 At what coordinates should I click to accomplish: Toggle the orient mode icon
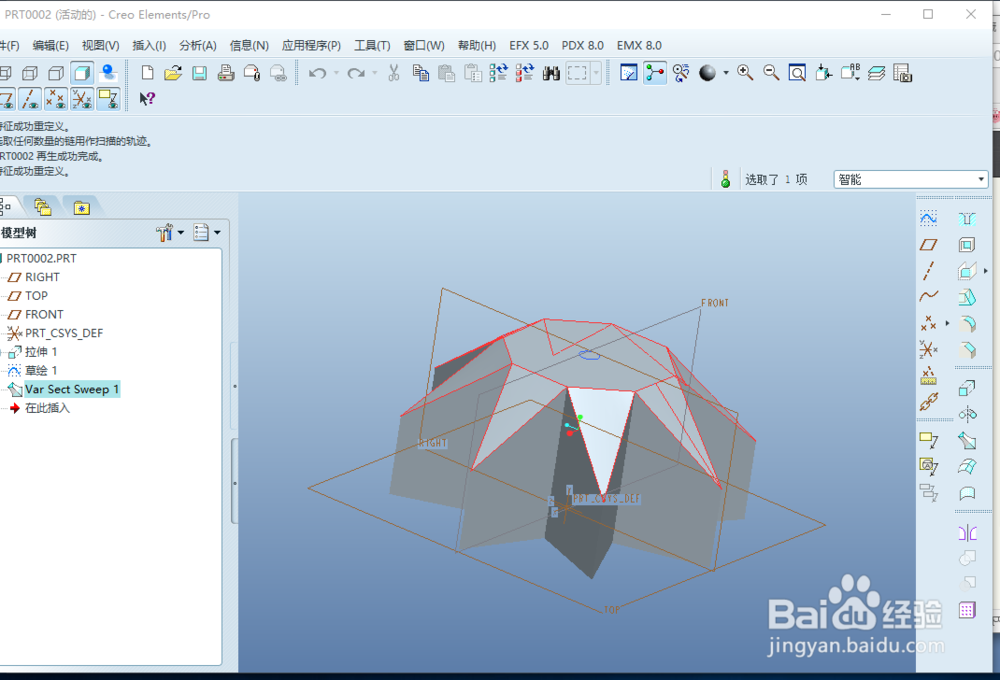pos(681,73)
